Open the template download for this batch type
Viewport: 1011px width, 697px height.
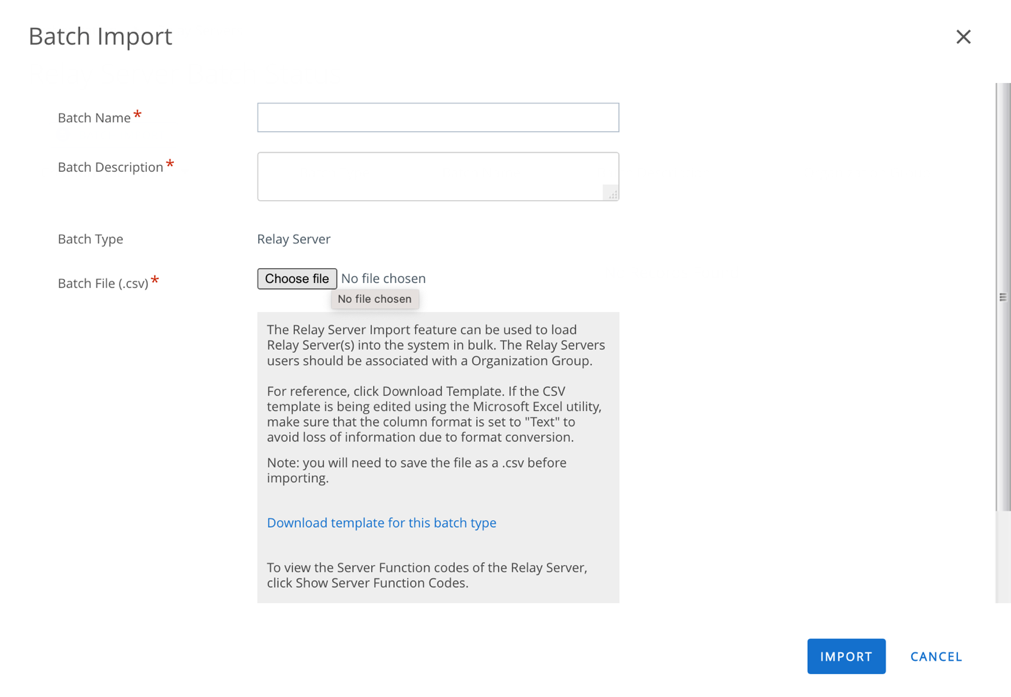(381, 522)
